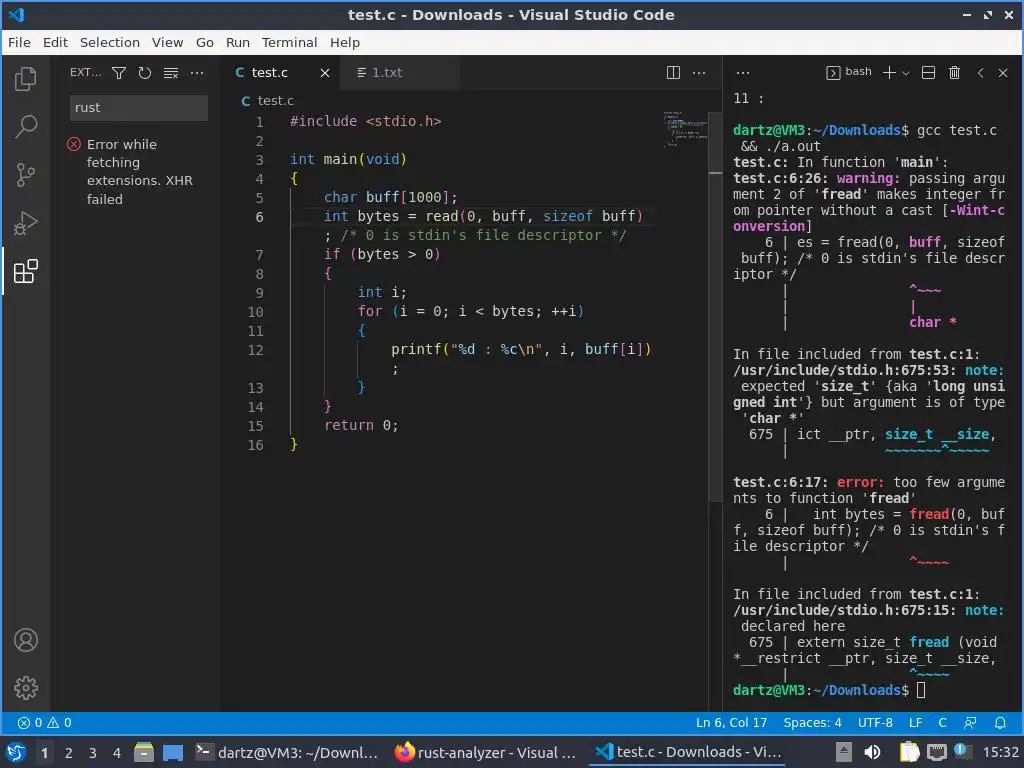Open the system start menu icon
Screen dimensions: 1024x768
(x=16, y=752)
